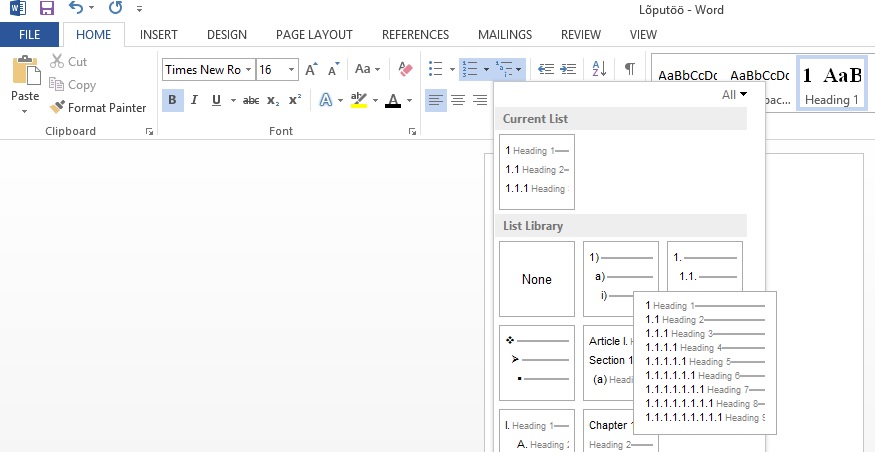Open the Font dialog launcher
Viewport: 875px width, 452px height.
point(412,132)
